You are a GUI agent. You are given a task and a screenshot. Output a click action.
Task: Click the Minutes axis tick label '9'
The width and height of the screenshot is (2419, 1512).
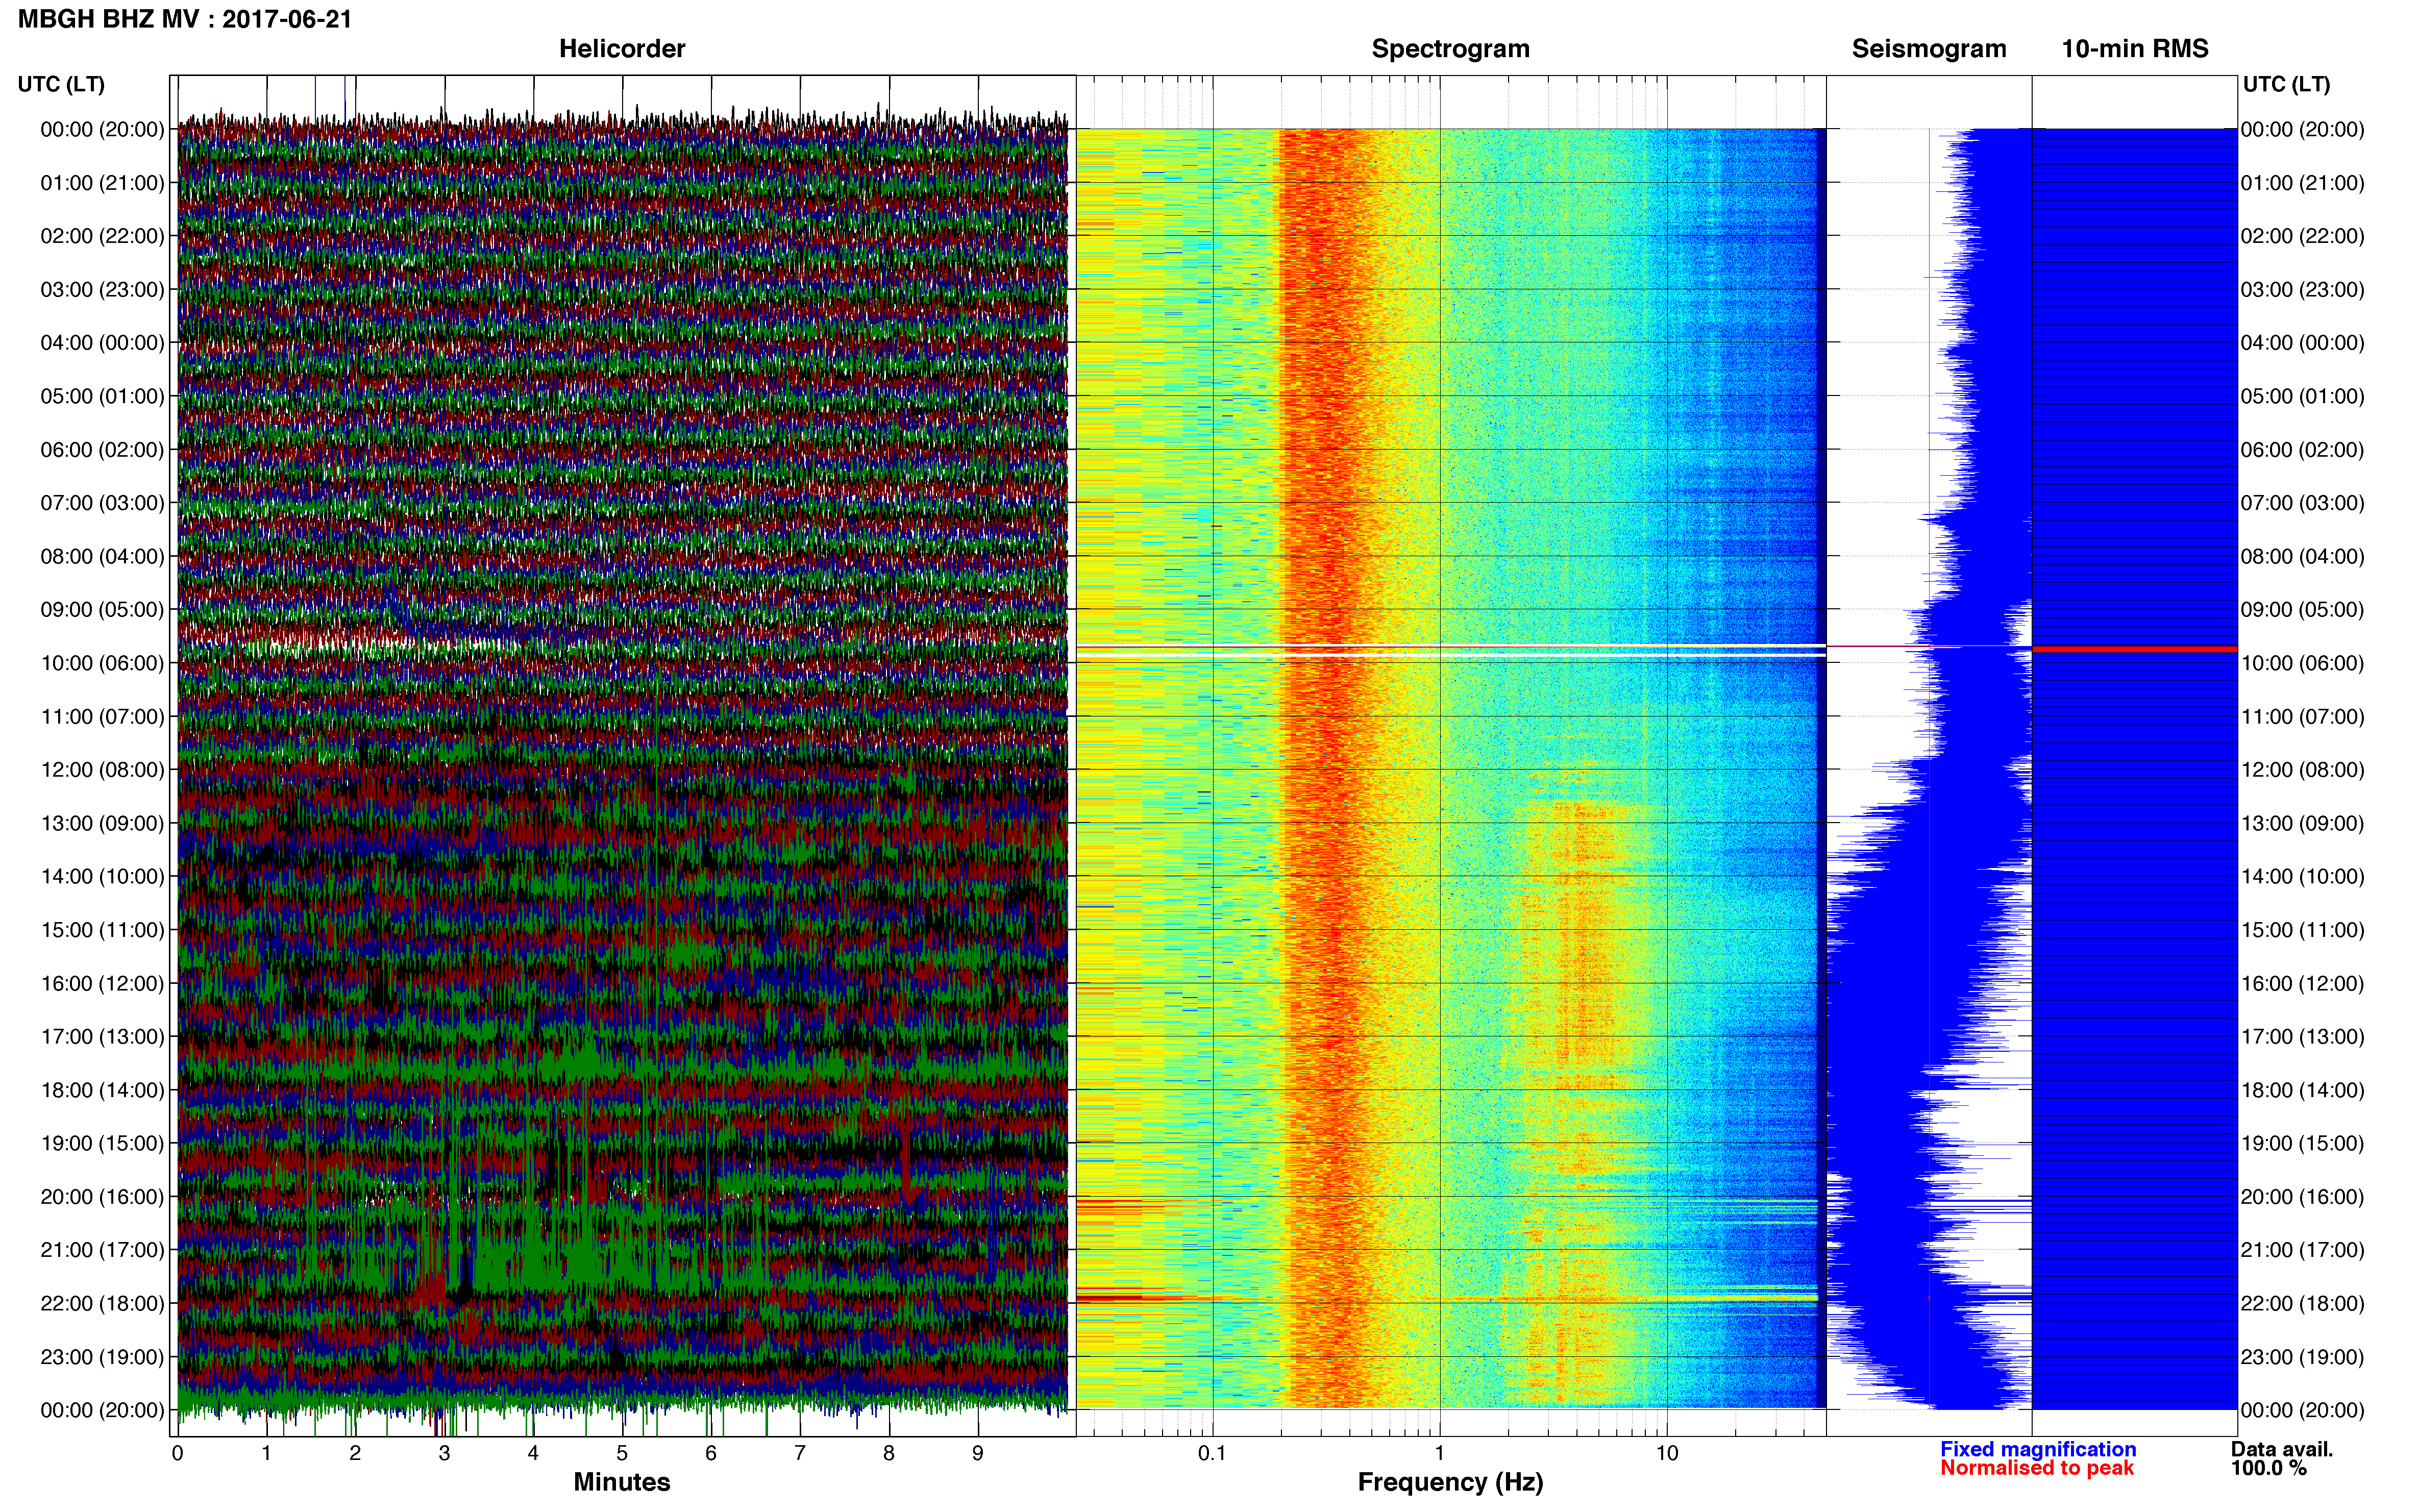978,1454
